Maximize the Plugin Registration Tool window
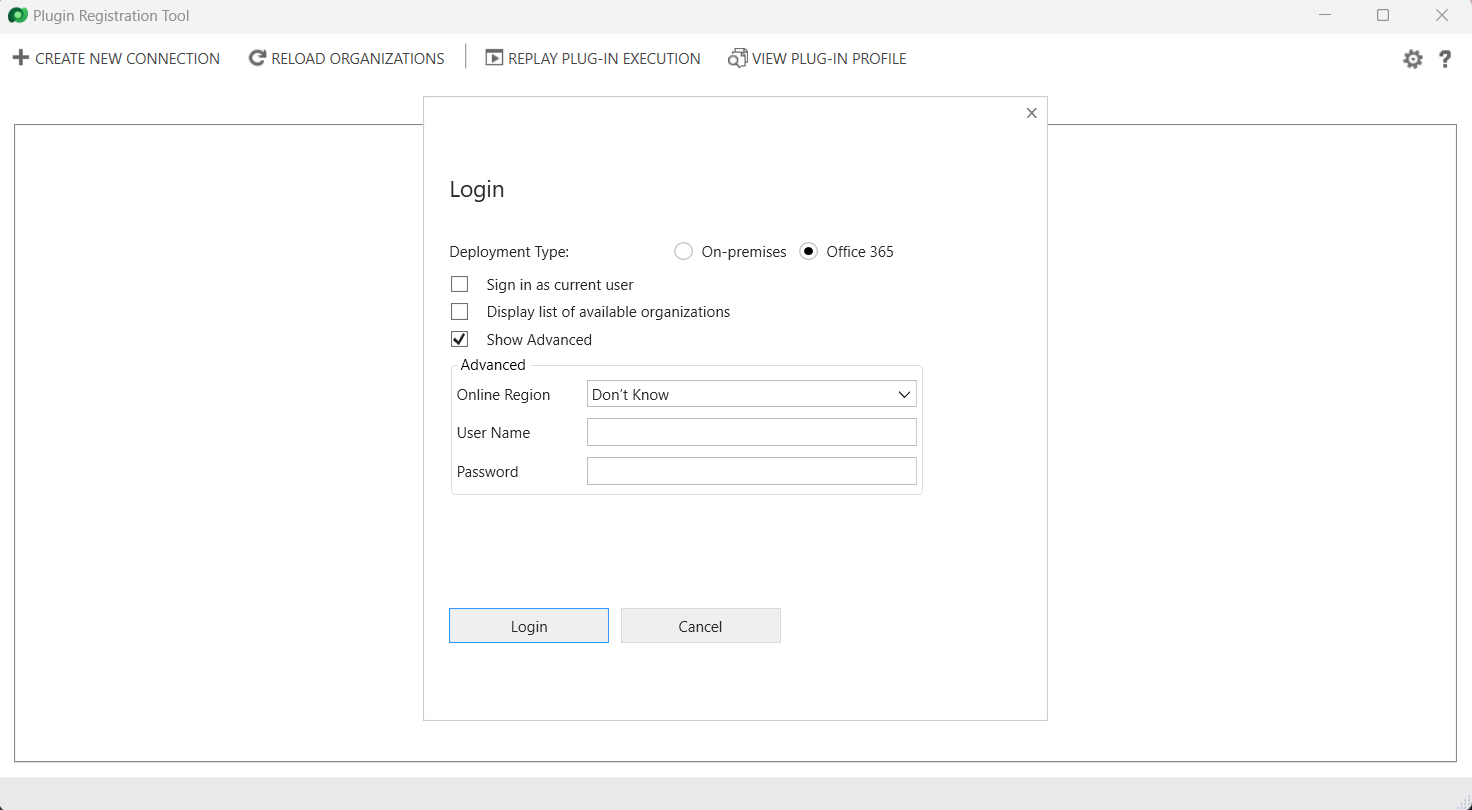Image resolution: width=1472 pixels, height=810 pixels. tap(1383, 15)
